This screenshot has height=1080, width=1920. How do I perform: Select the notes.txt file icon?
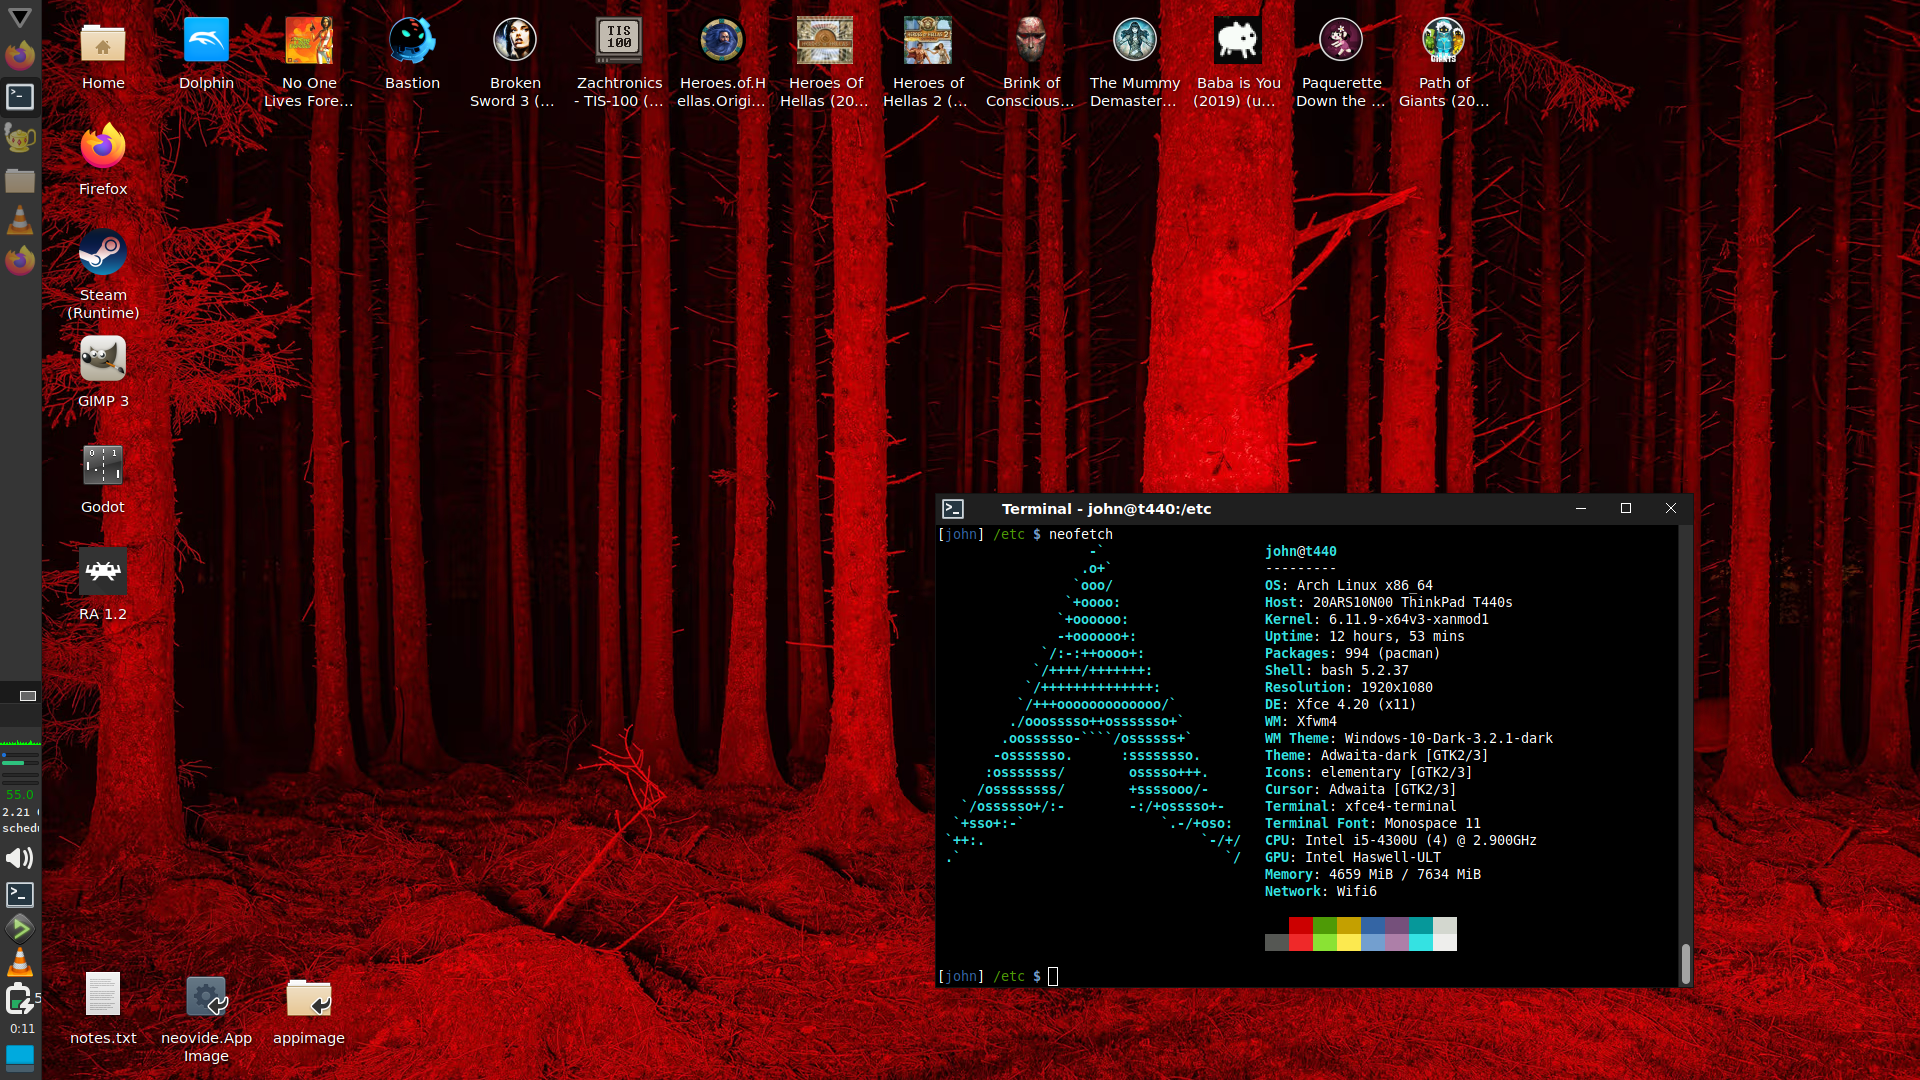point(103,1009)
